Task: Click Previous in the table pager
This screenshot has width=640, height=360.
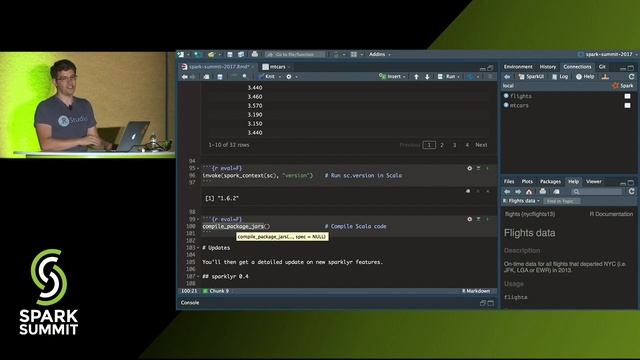Action: [x=410, y=145]
